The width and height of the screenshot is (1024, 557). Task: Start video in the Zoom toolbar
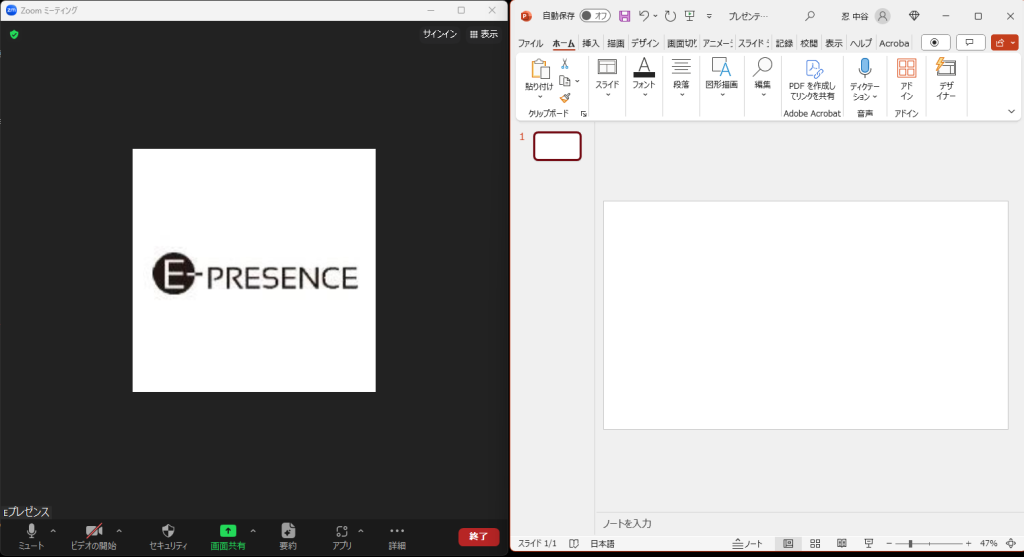point(93,537)
